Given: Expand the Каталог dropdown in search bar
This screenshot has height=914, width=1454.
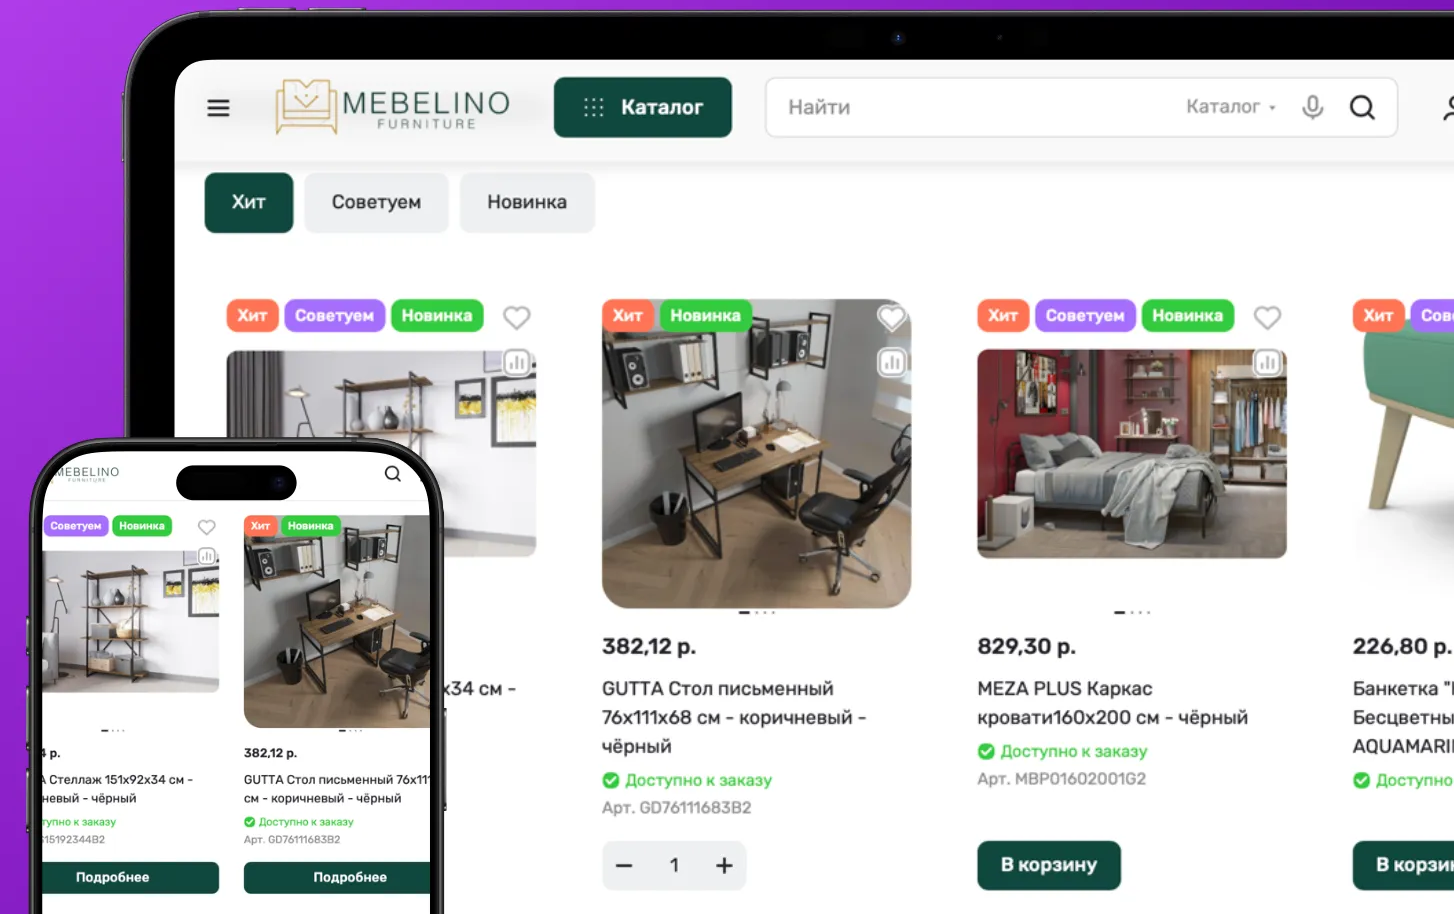Looking at the screenshot, I should click(x=1231, y=107).
